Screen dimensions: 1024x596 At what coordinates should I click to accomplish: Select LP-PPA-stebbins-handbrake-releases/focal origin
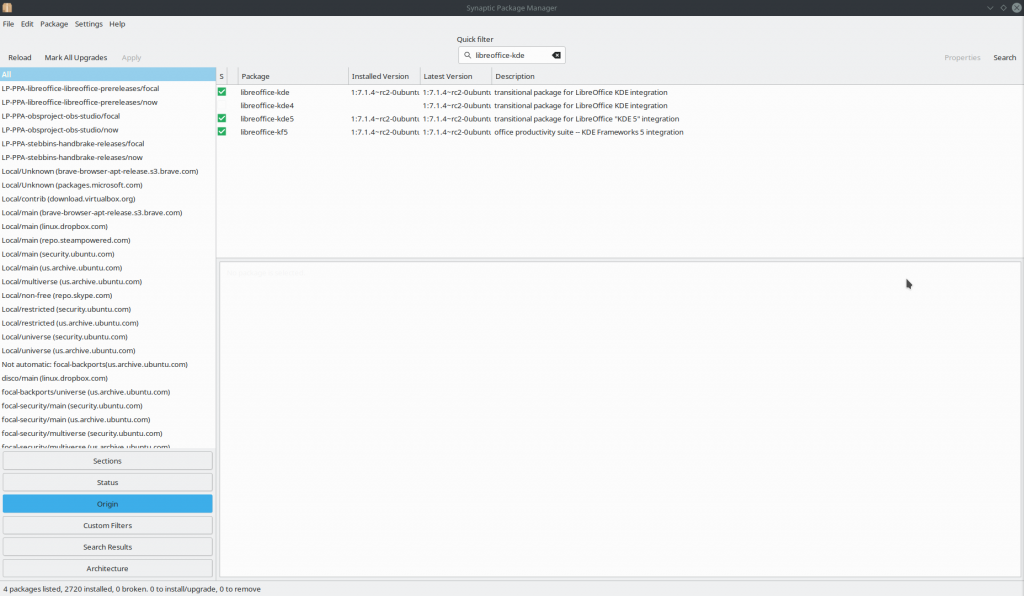pos(72,144)
